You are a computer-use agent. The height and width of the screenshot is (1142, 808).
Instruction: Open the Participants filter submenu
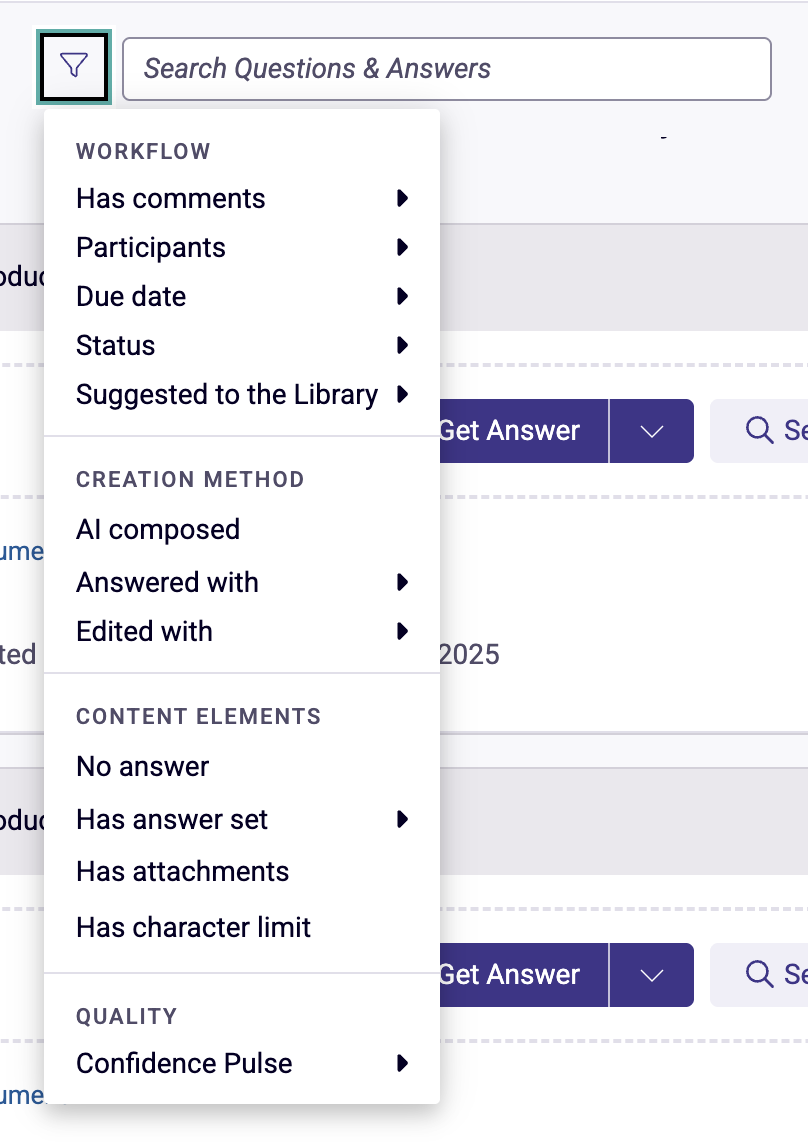tap(242, 247)
